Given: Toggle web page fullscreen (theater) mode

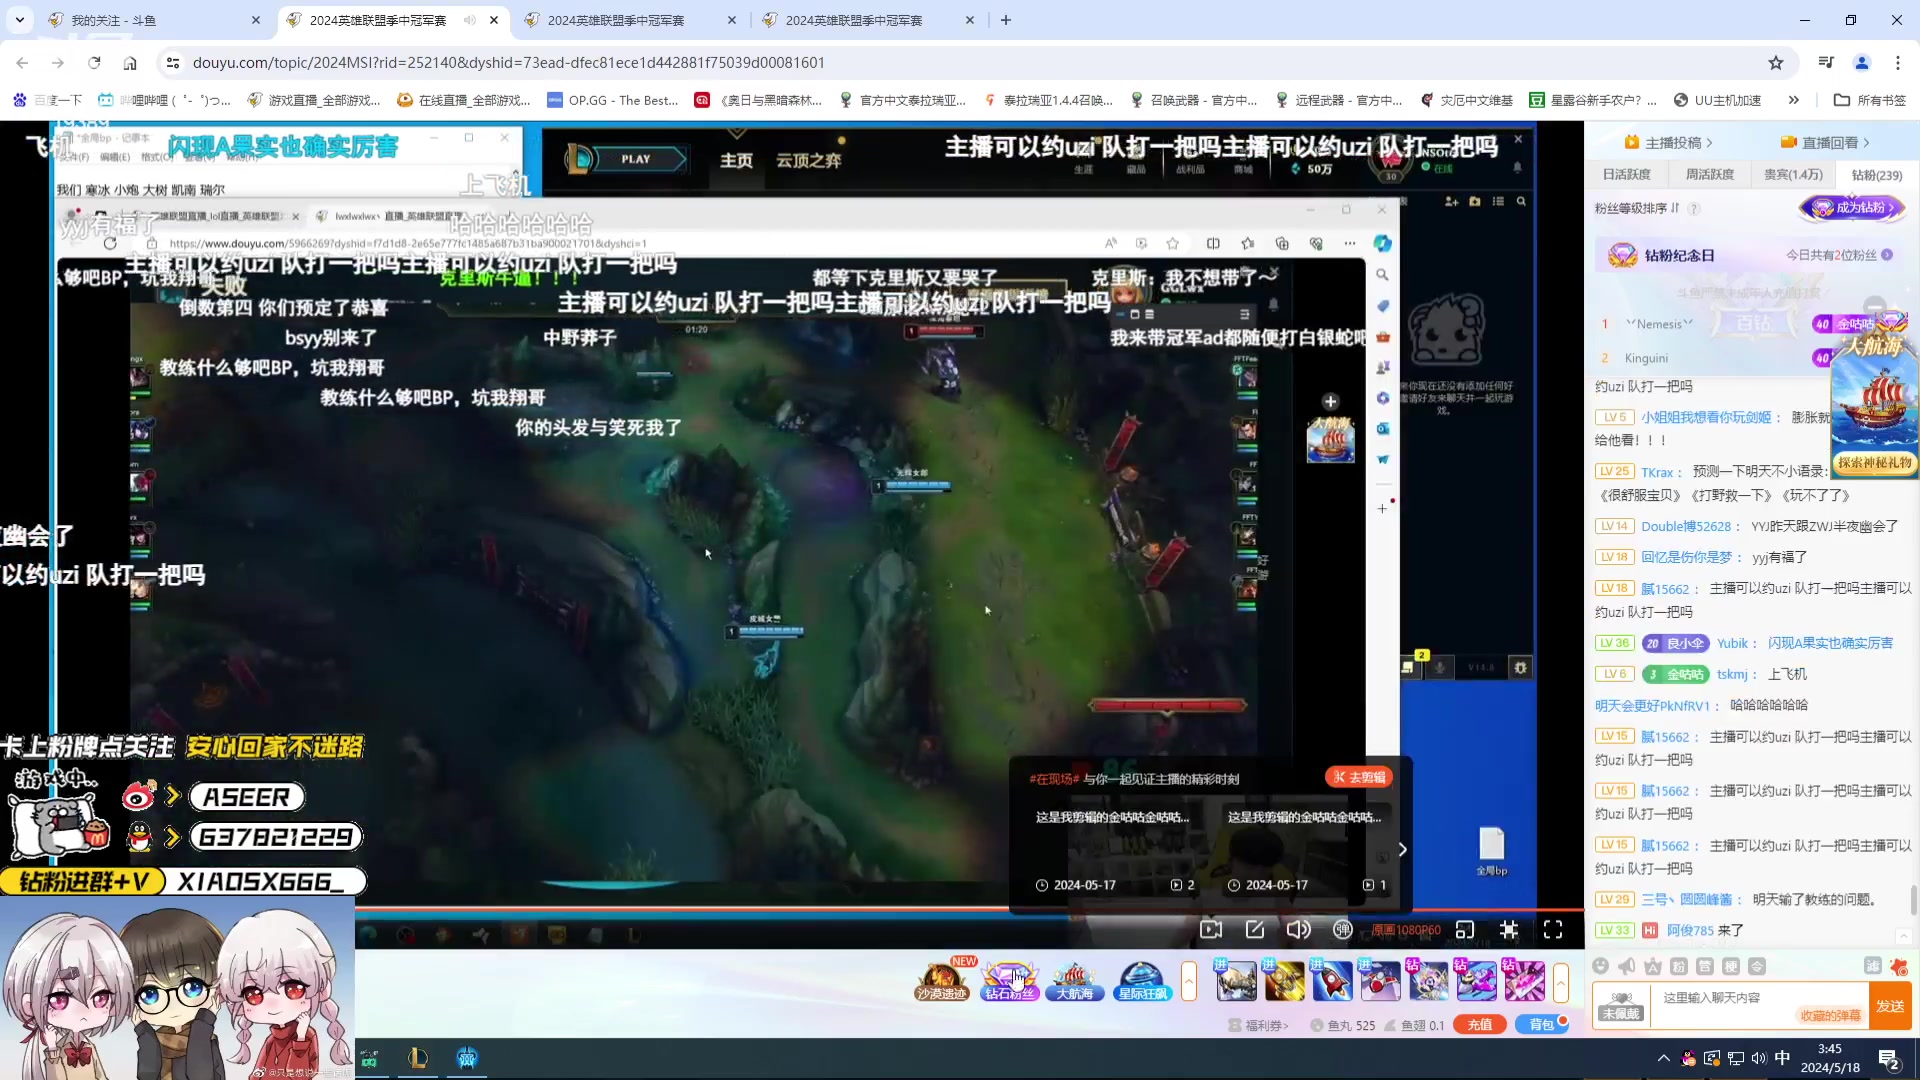Looking at the screenshot, I should pos(1509,930).
